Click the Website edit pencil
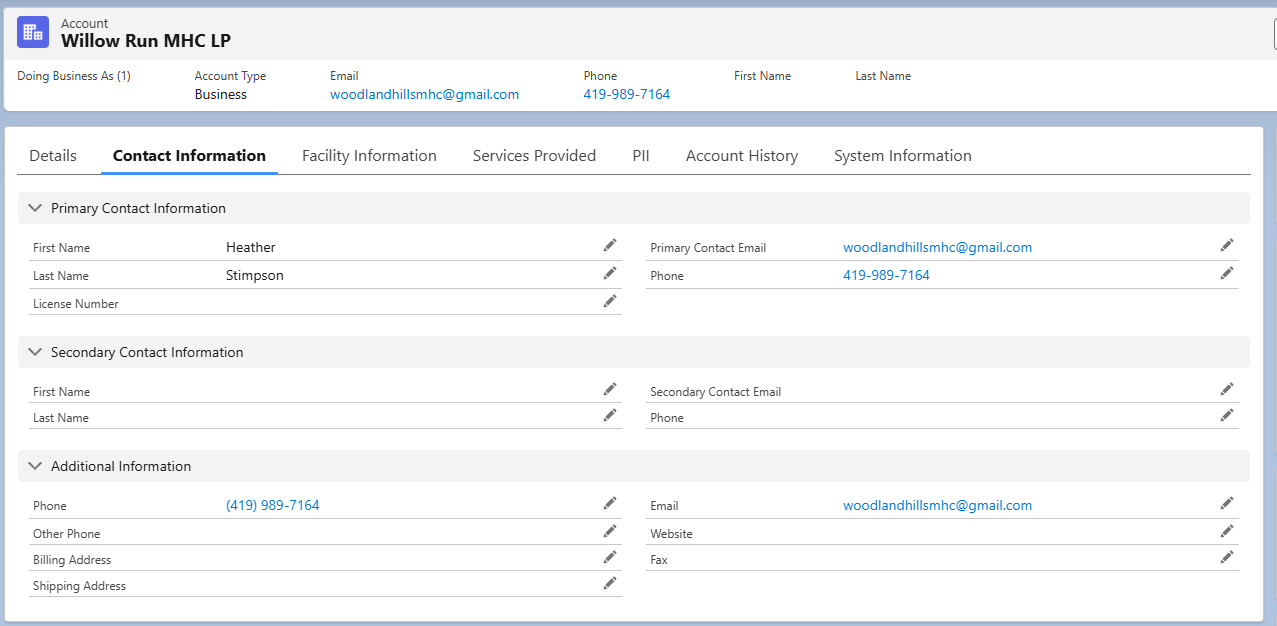The width and height of the screenshot is (1277, 626). (1227, 531)
